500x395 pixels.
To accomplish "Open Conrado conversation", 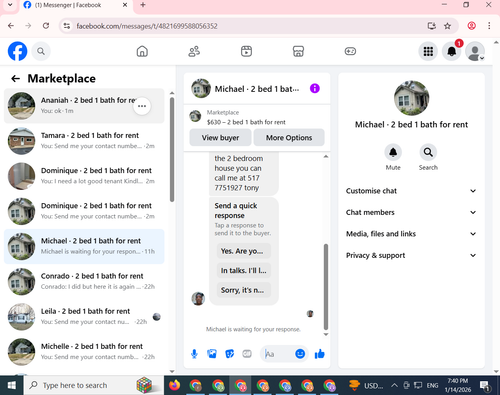I will 84,282.
